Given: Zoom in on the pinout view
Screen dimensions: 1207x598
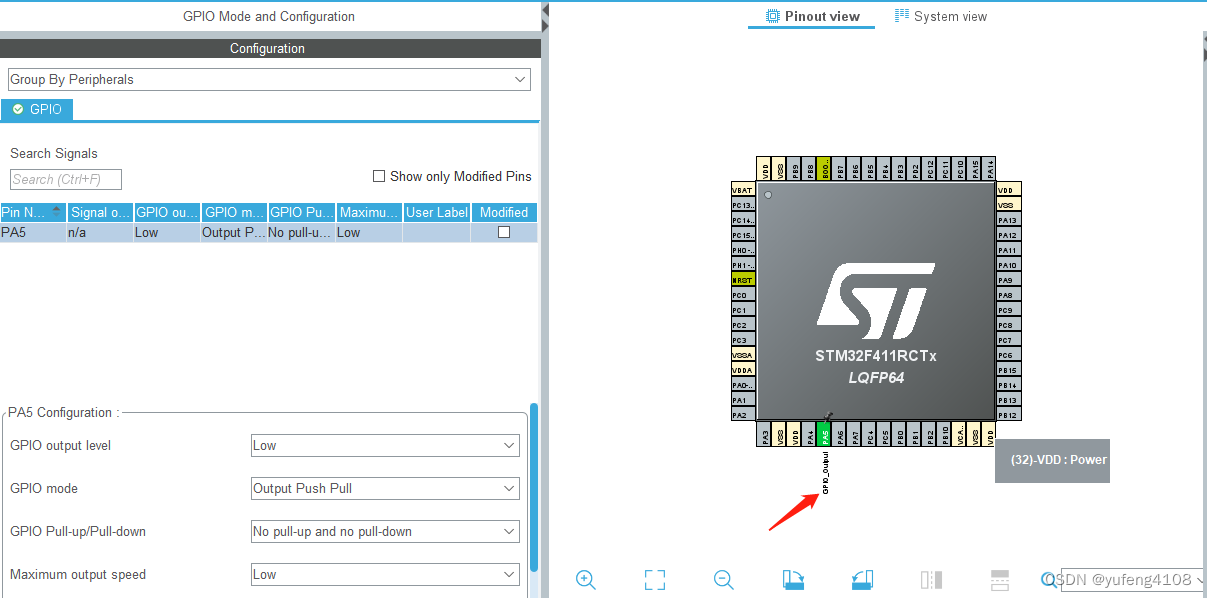Looking at the screenshot, I should (586, 580).
